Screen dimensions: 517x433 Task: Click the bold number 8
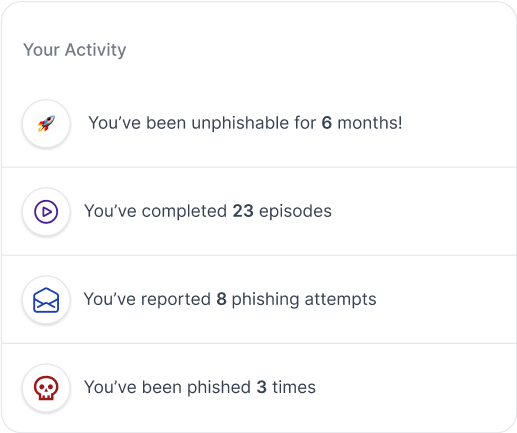click(x=221, y=299)
